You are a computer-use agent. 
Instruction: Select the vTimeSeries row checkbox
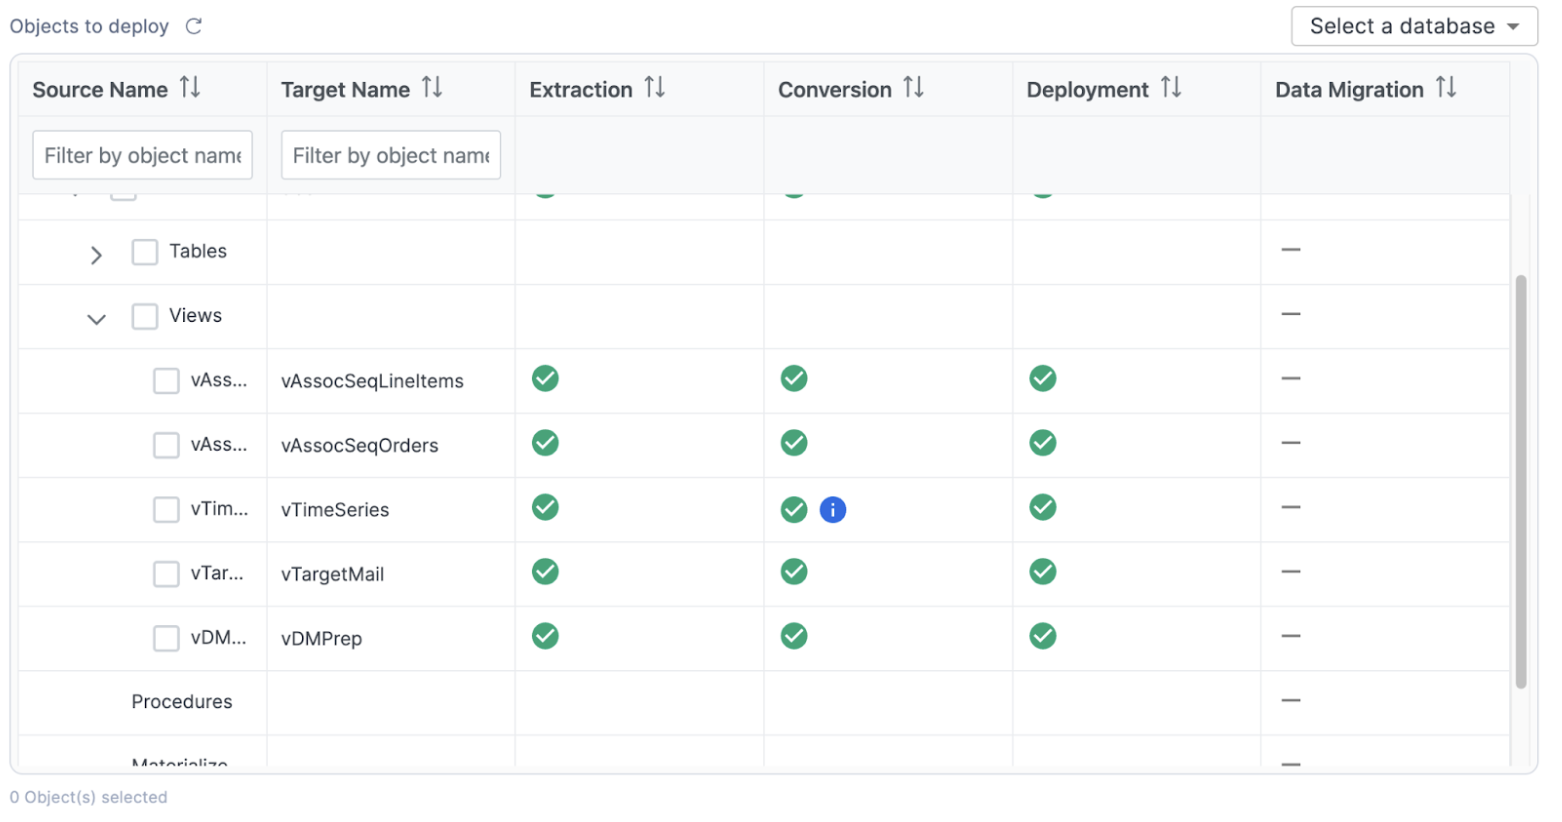166,510
